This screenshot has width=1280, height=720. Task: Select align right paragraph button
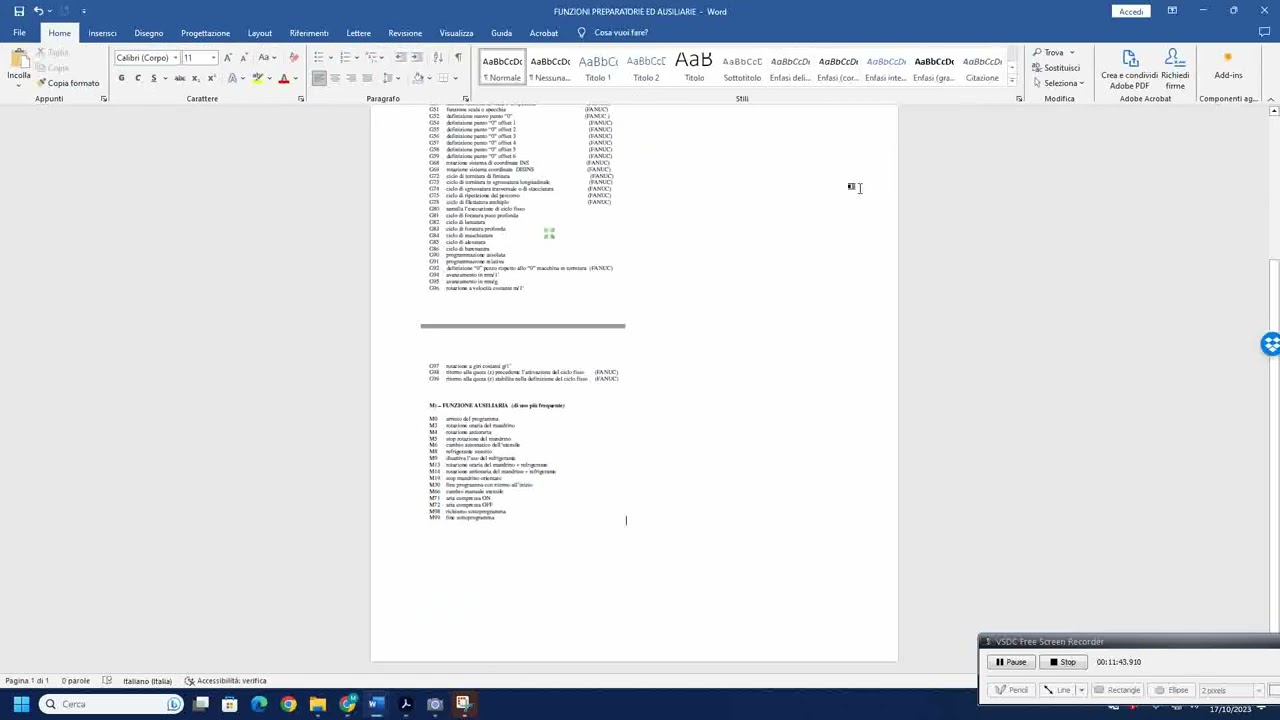351,78
